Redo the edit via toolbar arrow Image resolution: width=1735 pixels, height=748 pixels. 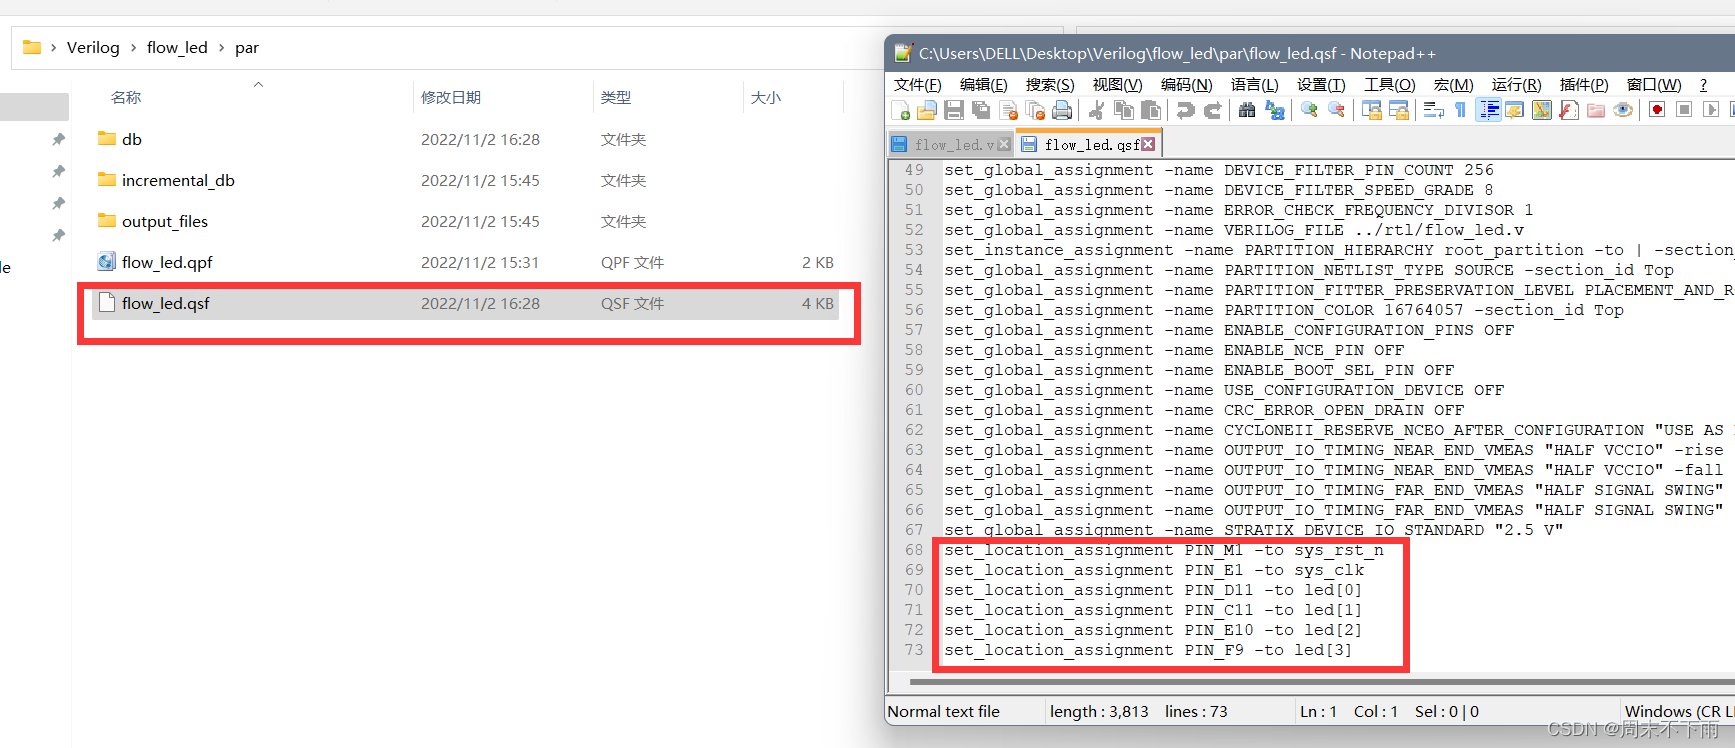click(1213, 110)
